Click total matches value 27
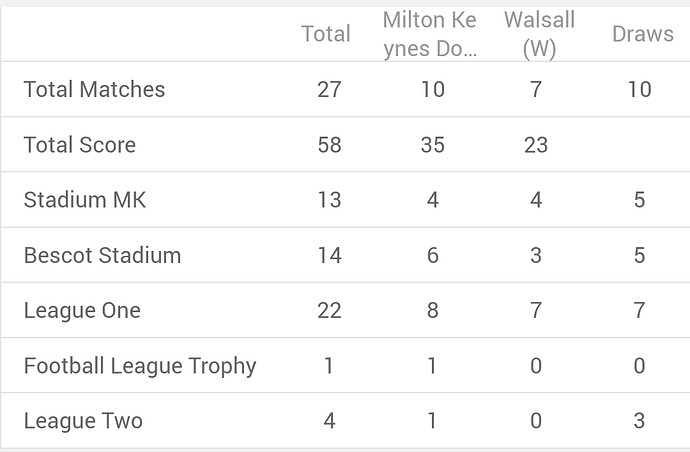Image resolution: width=690 pixels, height=452 pixels. pos(328,89)
